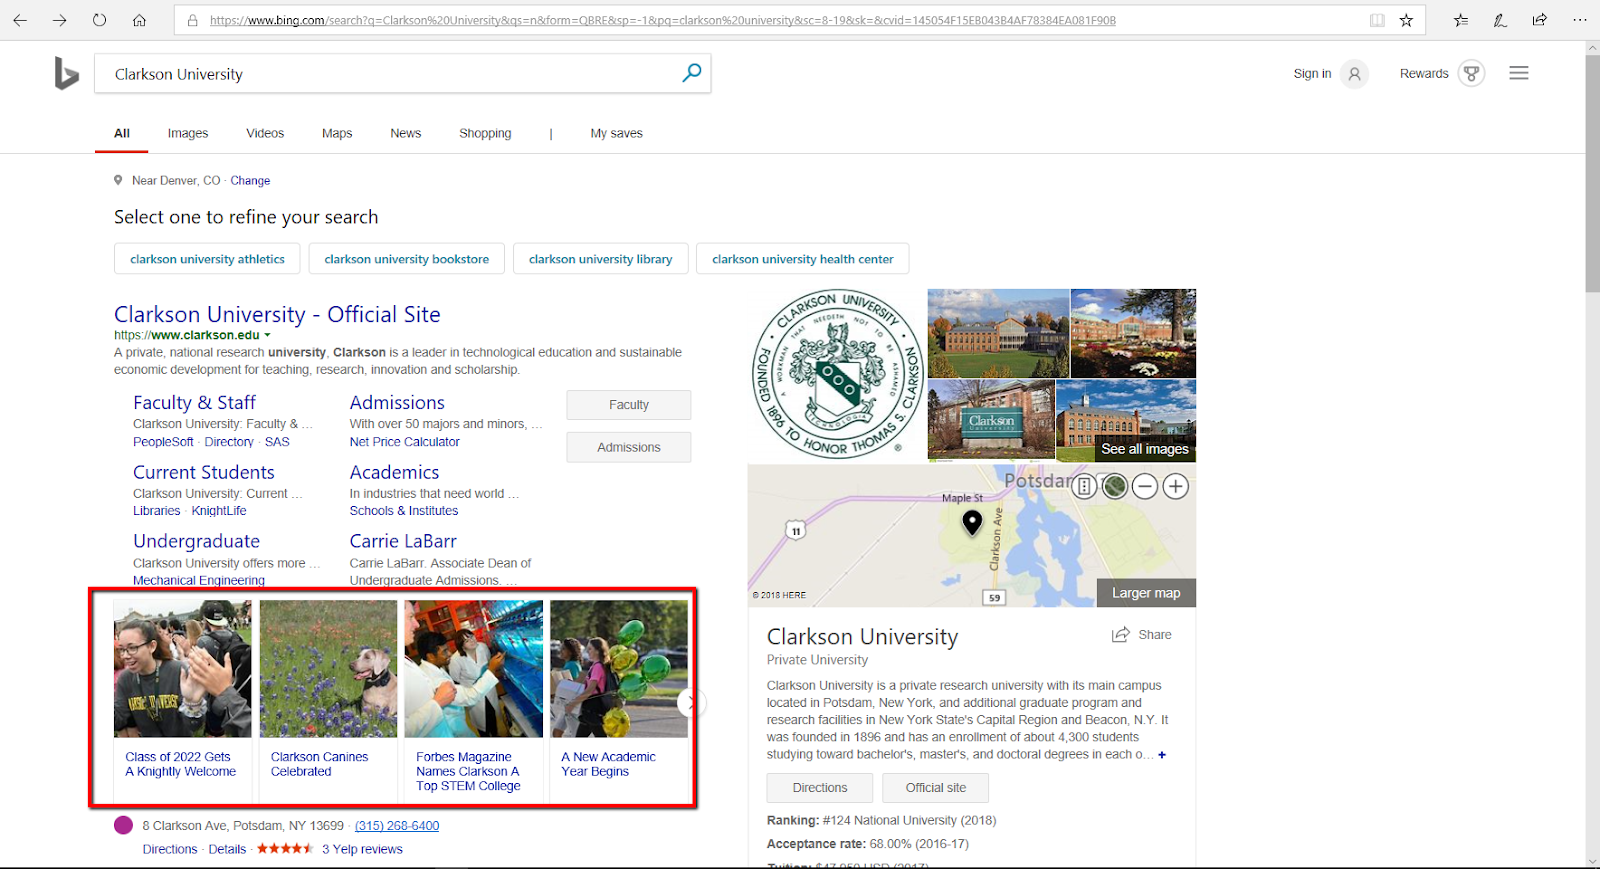Refresh the current page
The width and height of the screenshot is (1600, 869).
pos(100,20)
